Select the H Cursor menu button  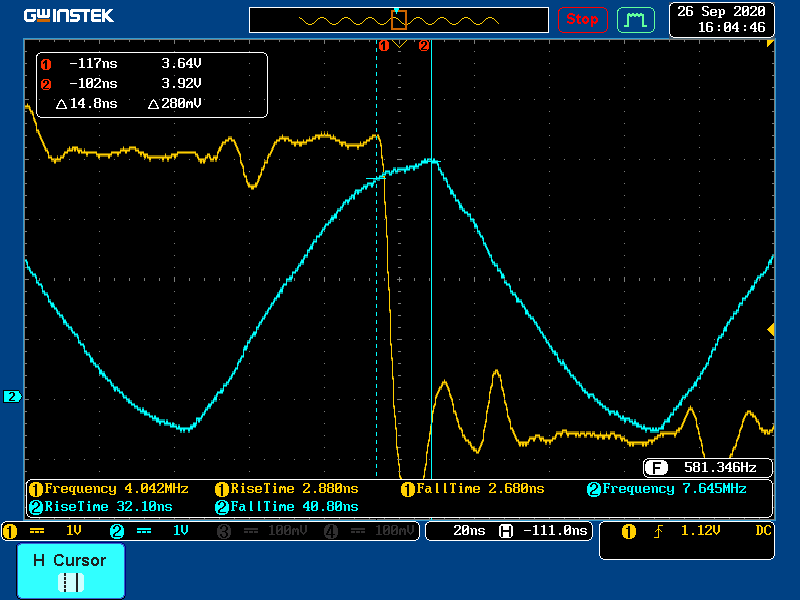[x=70, y=571]
